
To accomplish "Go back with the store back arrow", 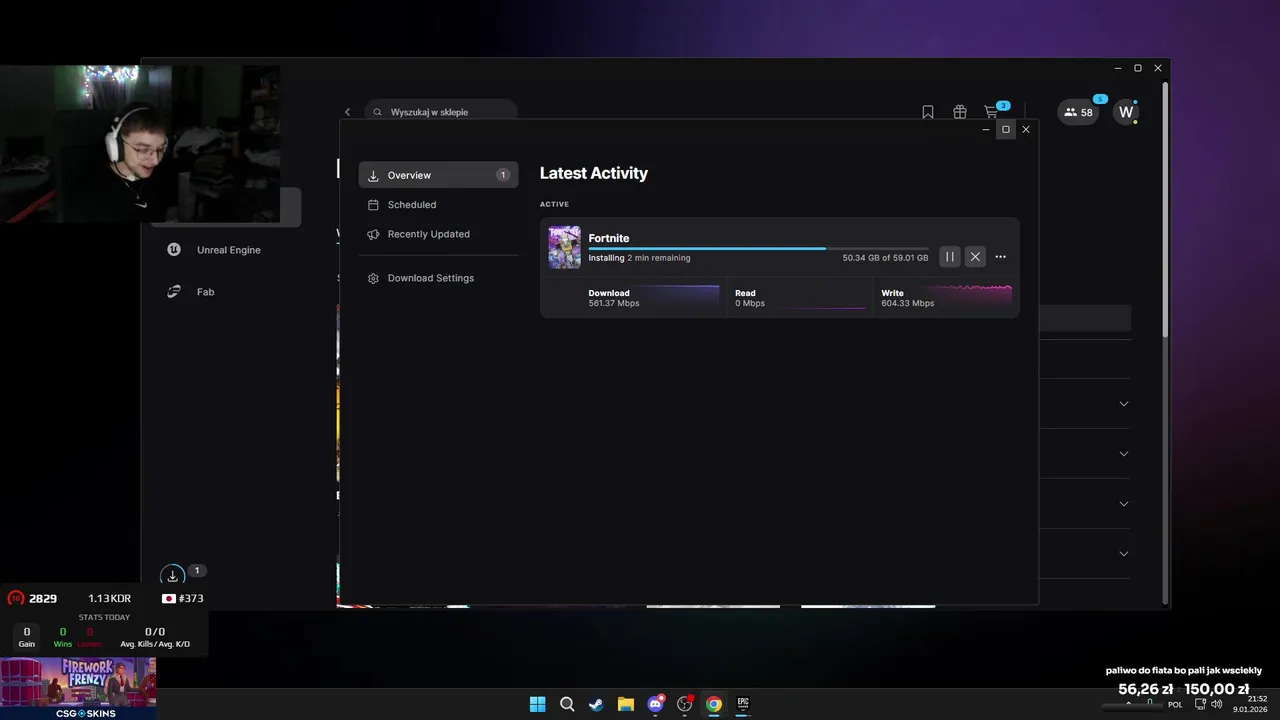I will tap(347, 112).
